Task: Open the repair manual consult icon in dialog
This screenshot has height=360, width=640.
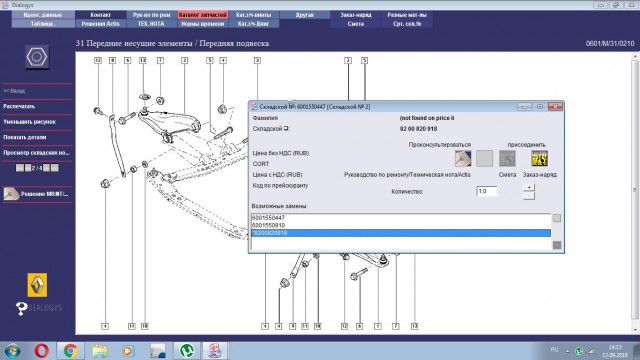Action: 463,158
